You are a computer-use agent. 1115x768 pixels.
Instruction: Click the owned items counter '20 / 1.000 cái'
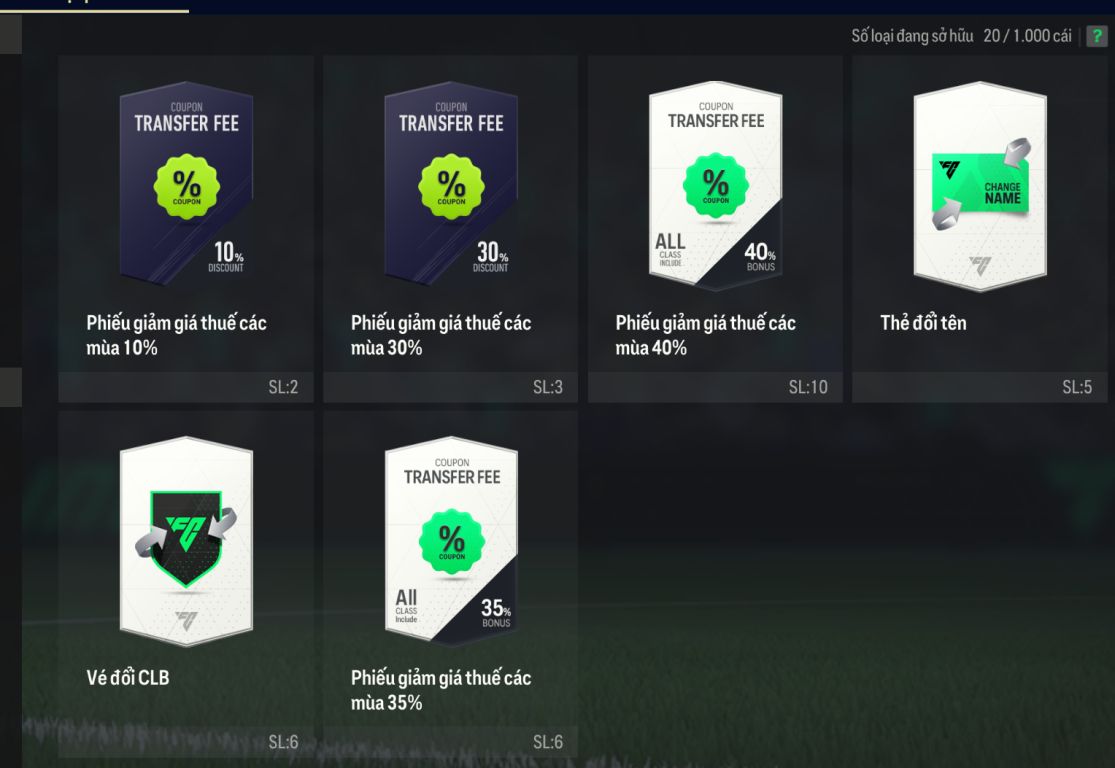point(1027,36)
